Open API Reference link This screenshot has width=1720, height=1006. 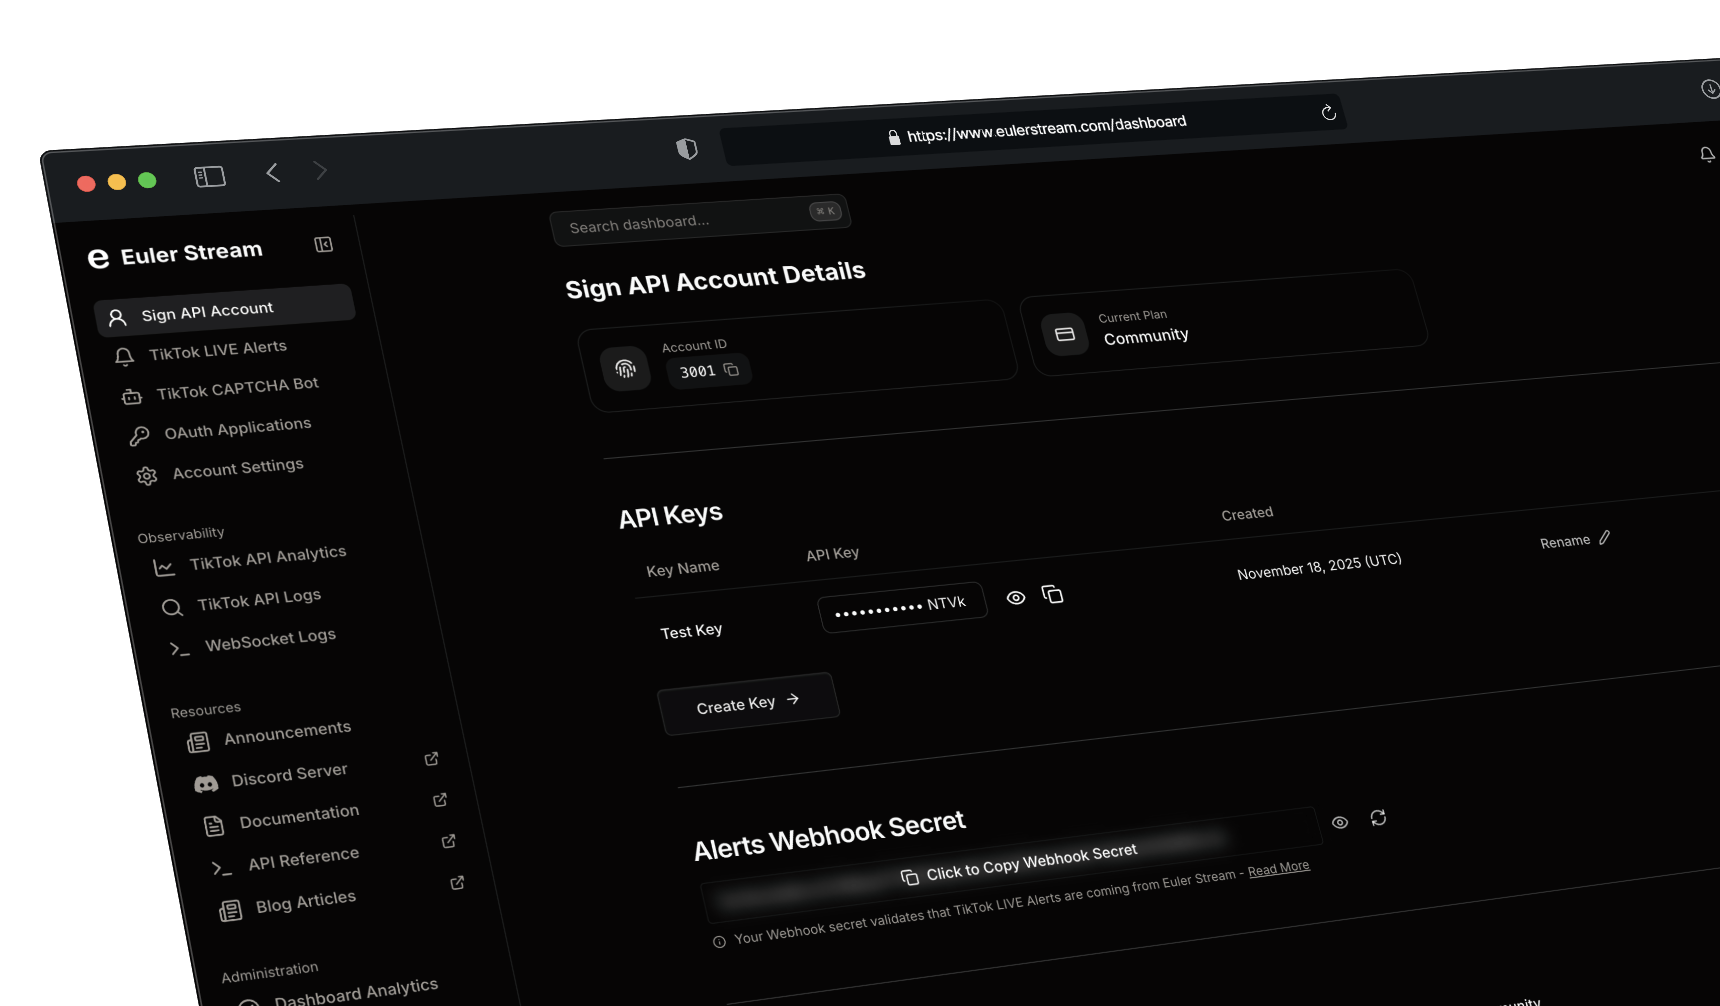coord(303,859)
